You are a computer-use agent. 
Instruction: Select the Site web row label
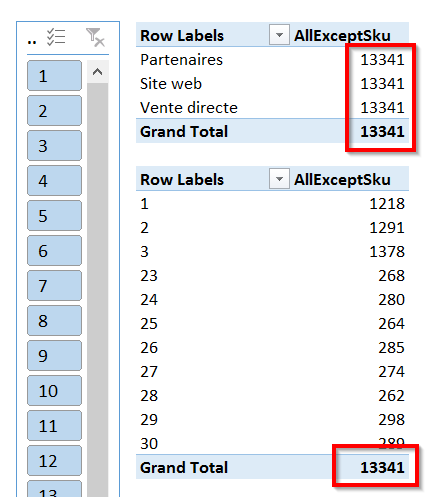171,84
